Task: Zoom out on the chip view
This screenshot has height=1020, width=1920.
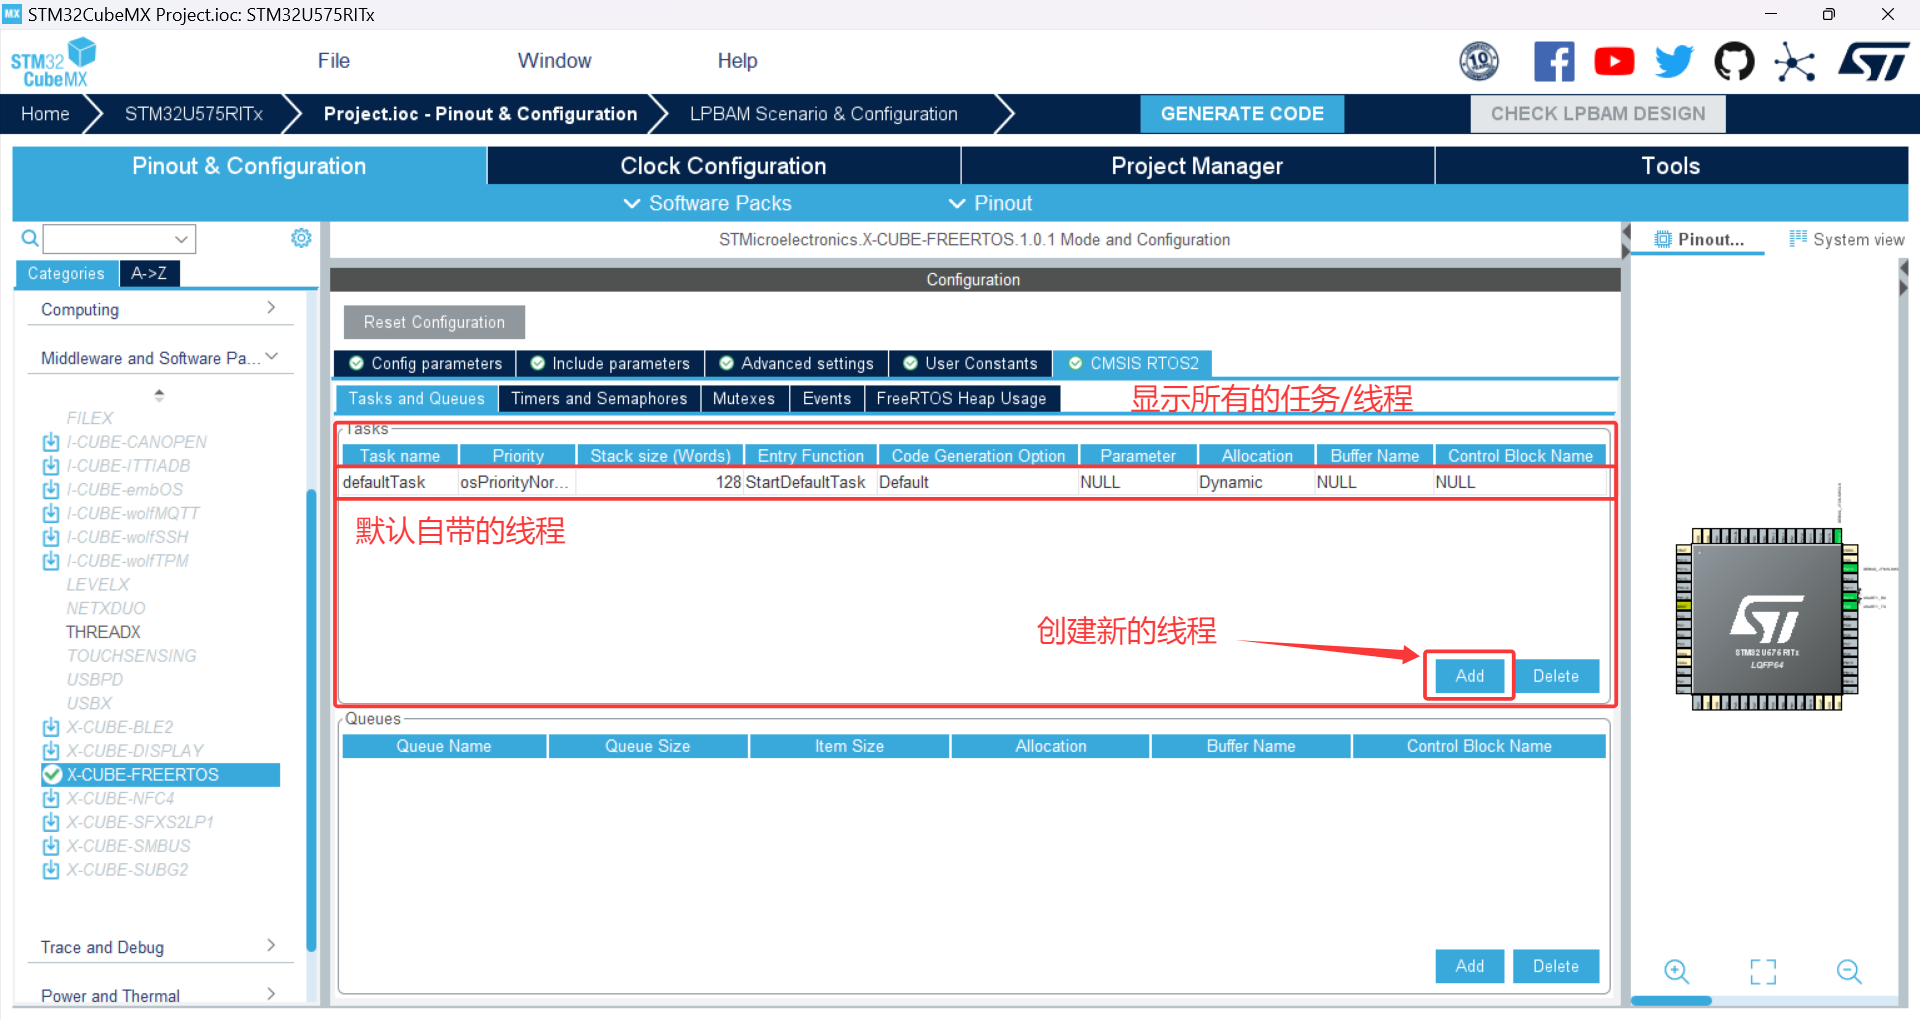Action: [1850, 971]
